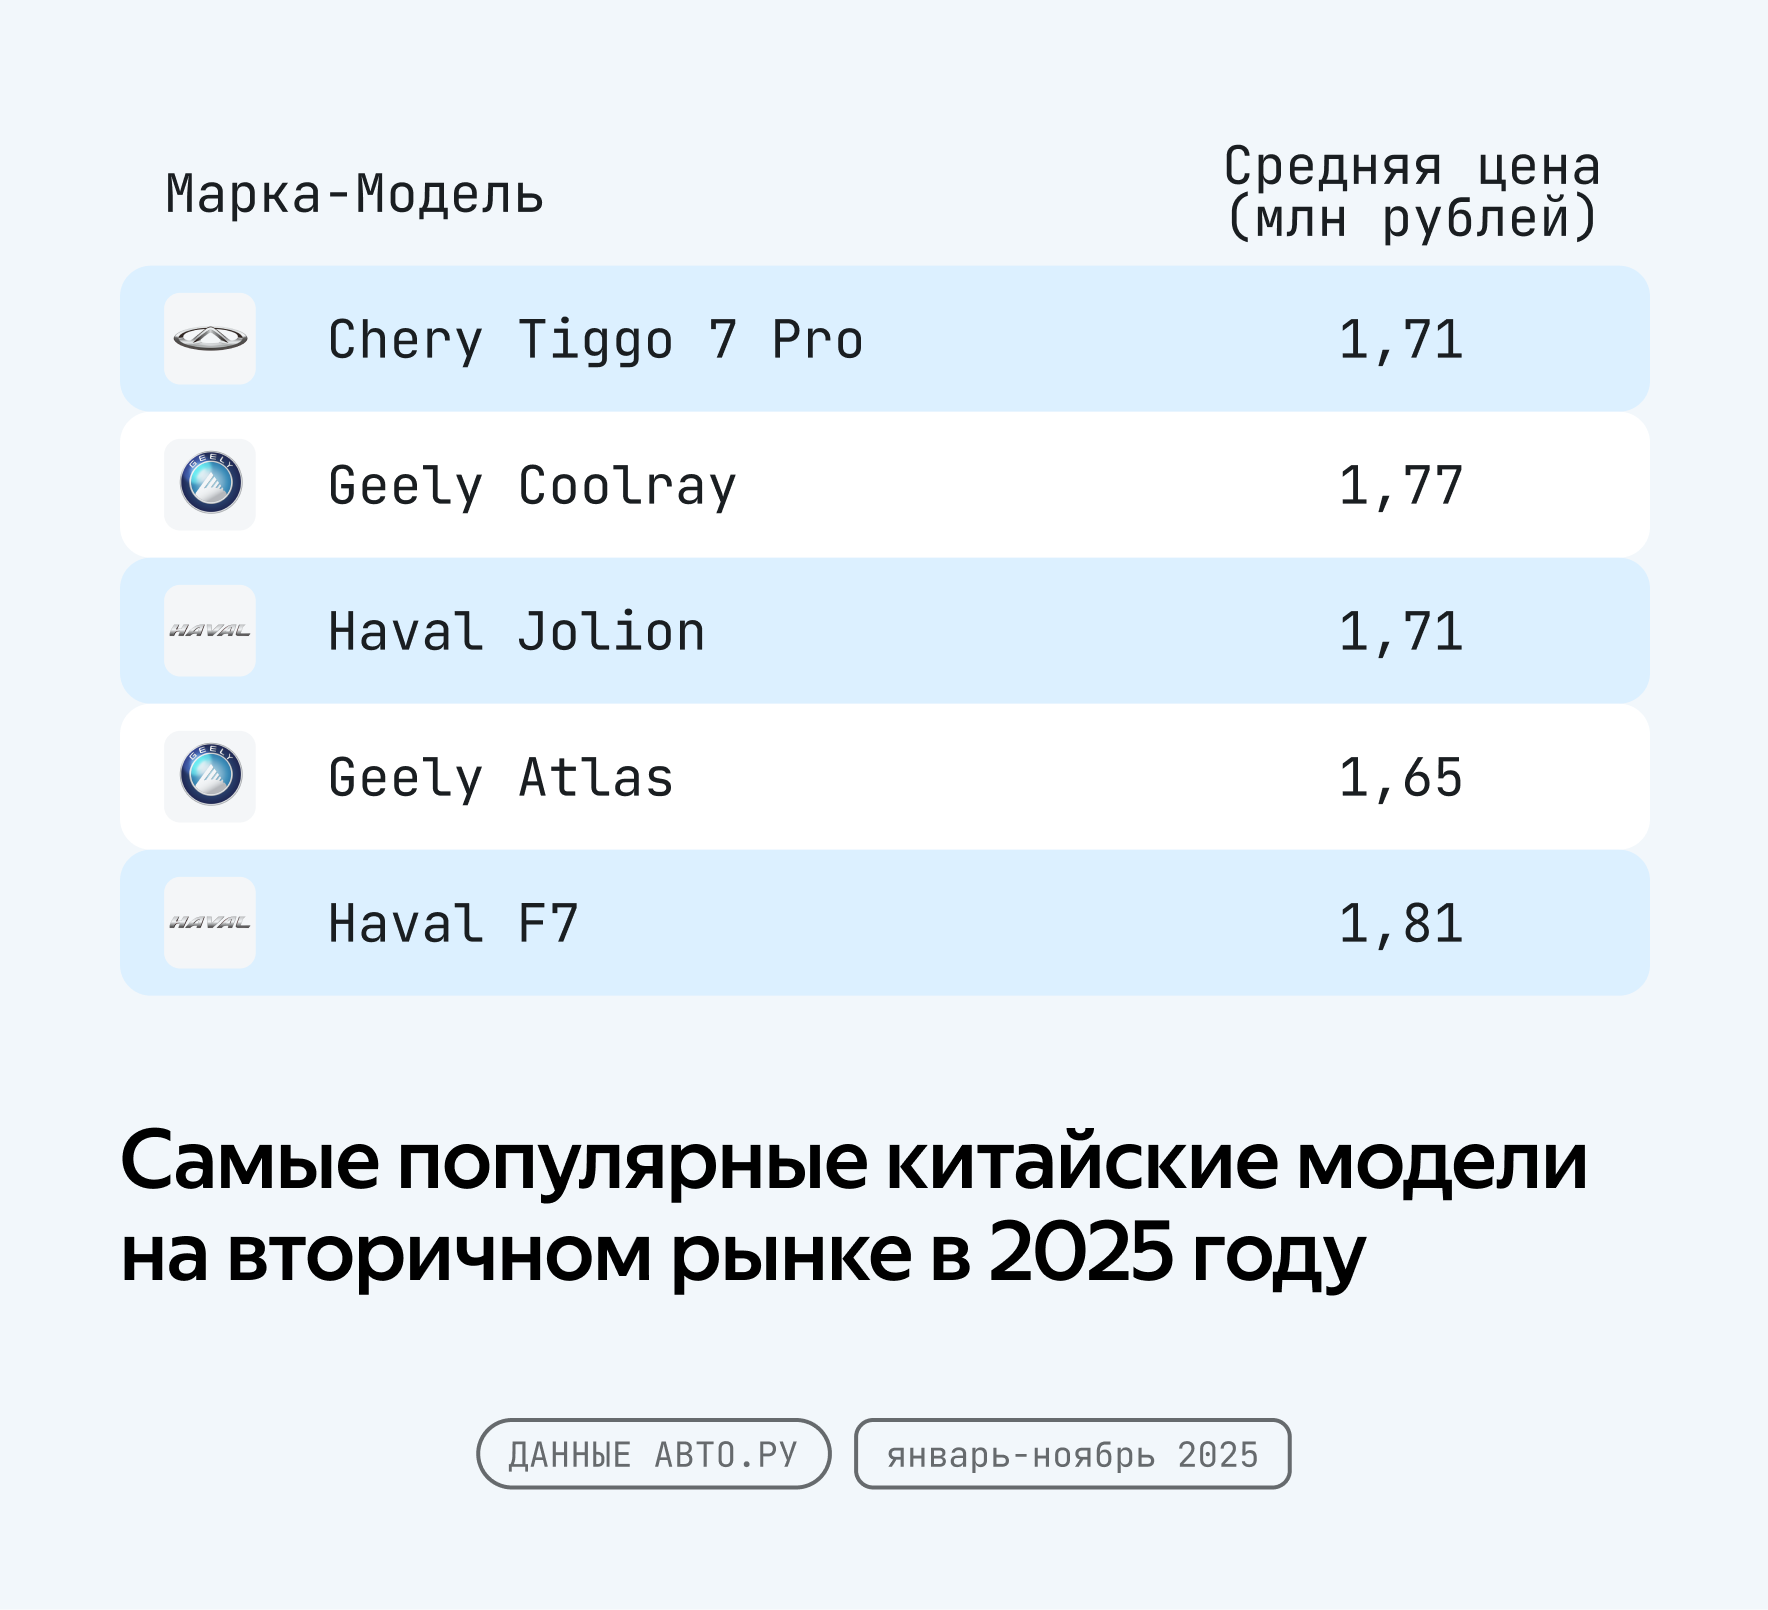Click the 1,81 price for Haval F7

pos(1401,924)
